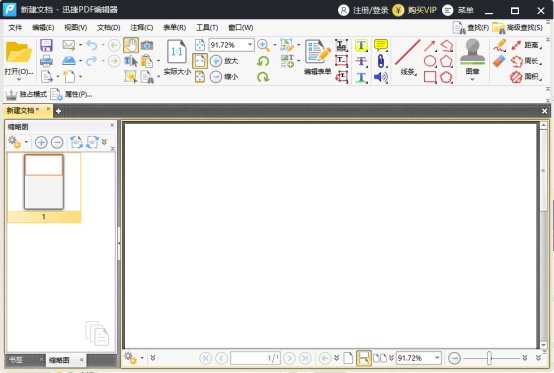
Task: Select the sticky note comment tool
Action: 381,45
